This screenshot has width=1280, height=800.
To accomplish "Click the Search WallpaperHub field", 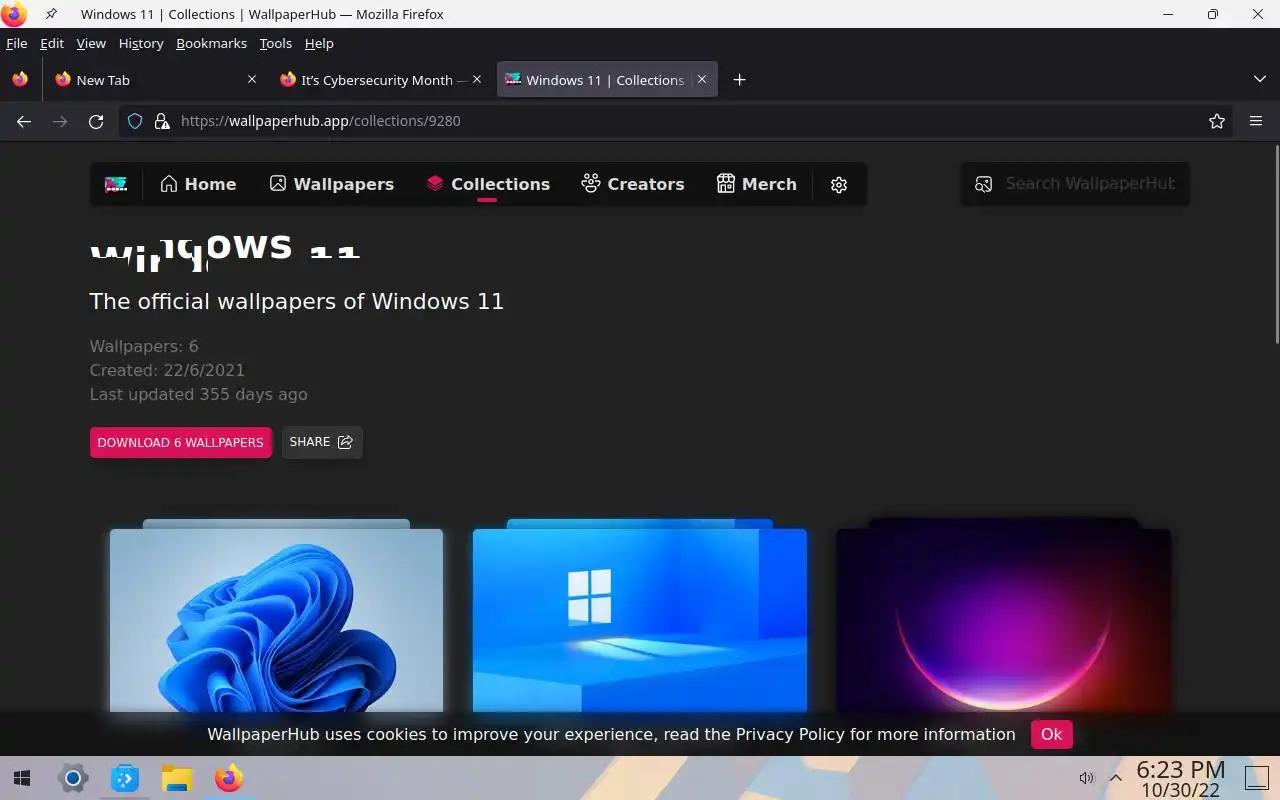I will tap(1075, 184).
